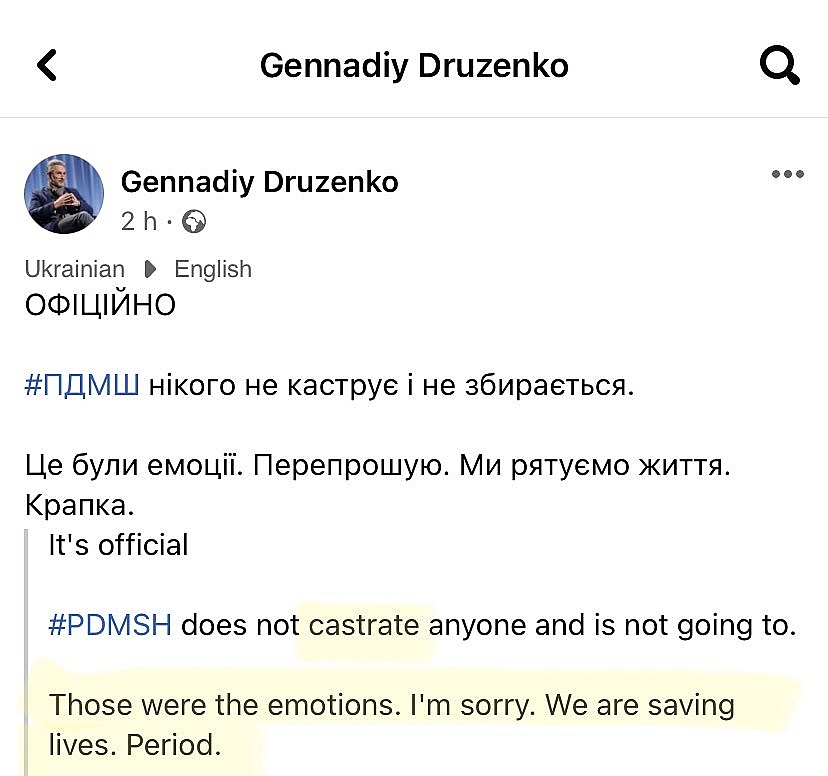Switch the translation to Ukrainian original

[x=75, y=269]
